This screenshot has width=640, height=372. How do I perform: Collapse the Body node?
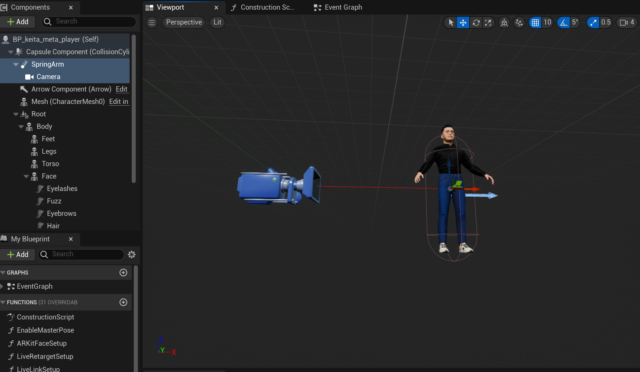click(21, 127)
